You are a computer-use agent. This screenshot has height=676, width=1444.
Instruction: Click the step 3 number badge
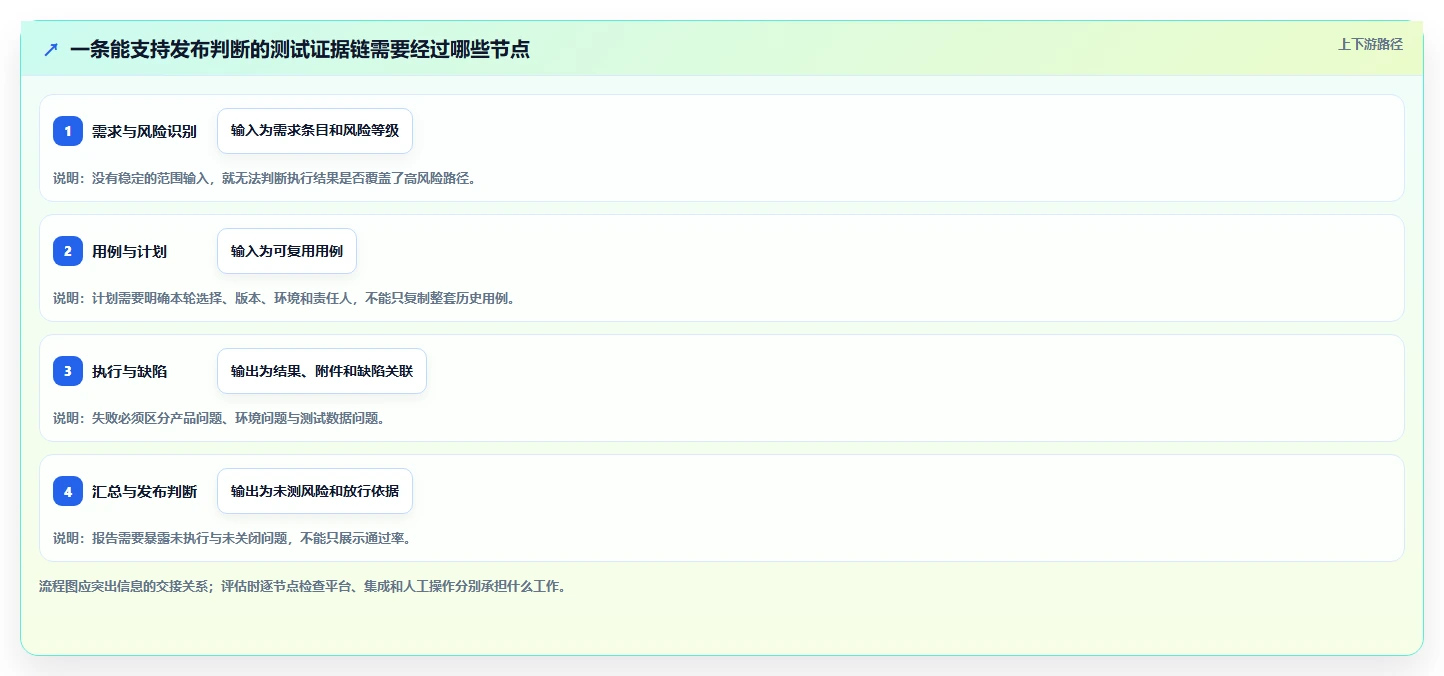(x=68, y=371)
